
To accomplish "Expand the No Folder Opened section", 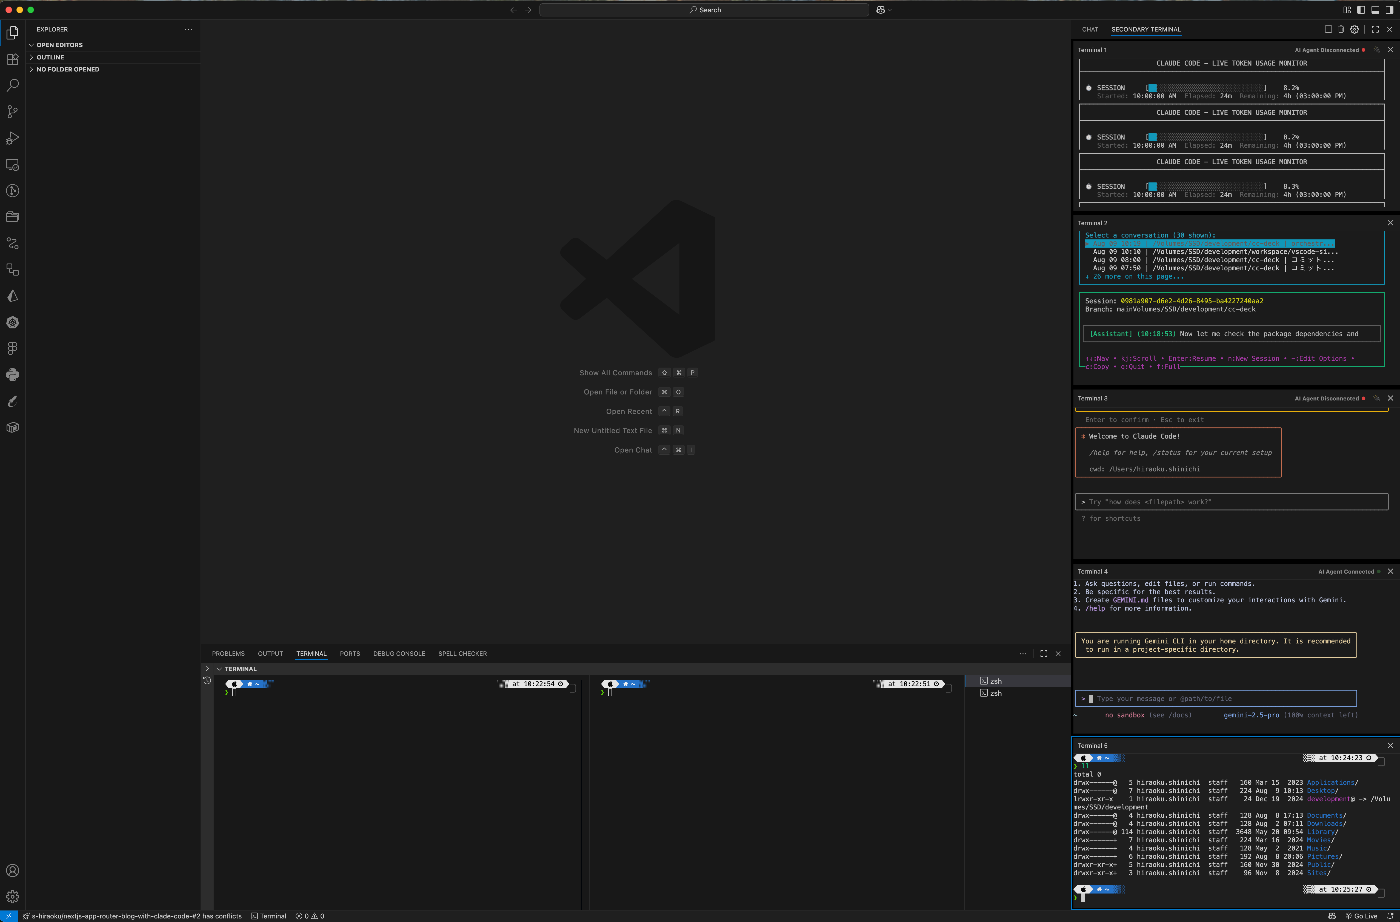I will tap(113, 69).
